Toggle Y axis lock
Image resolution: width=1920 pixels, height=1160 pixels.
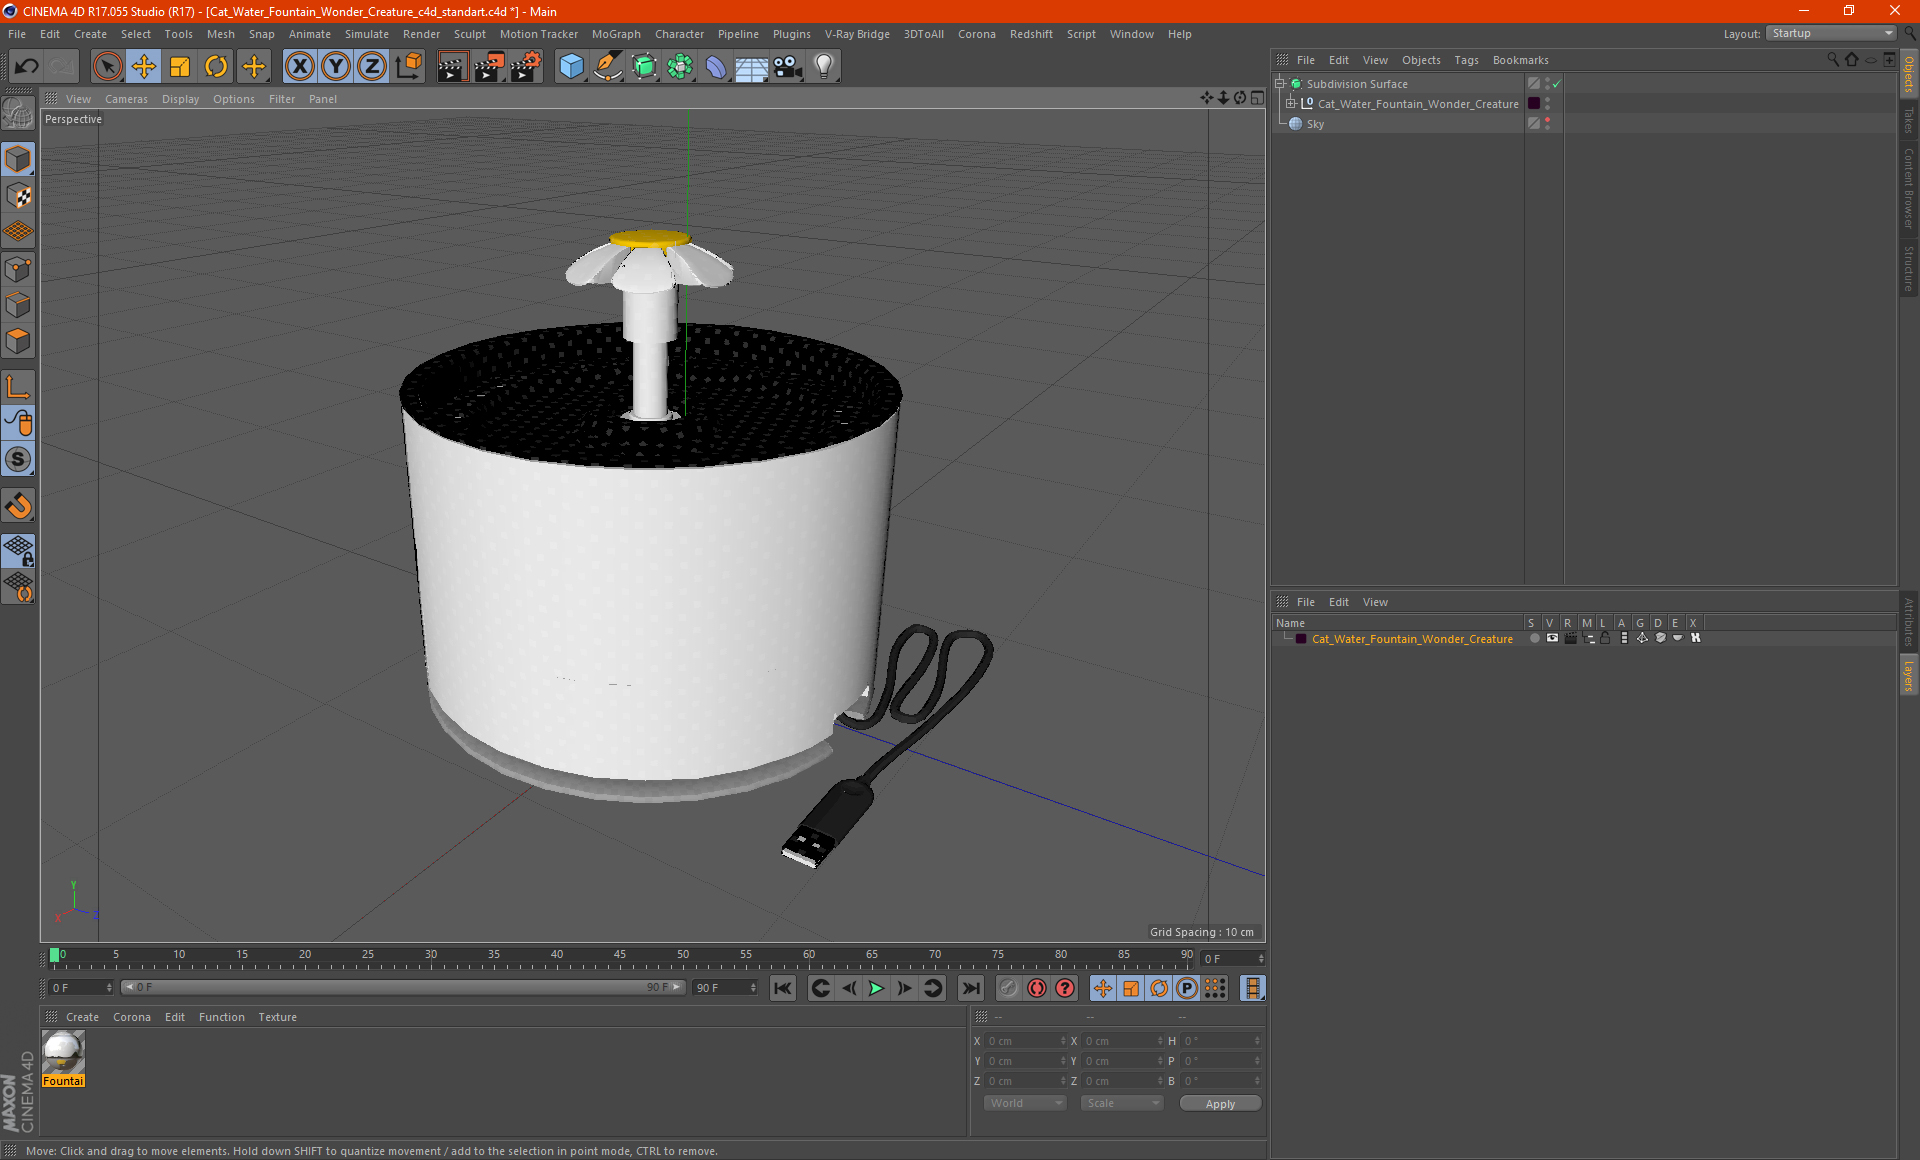[x=336, y=66]
